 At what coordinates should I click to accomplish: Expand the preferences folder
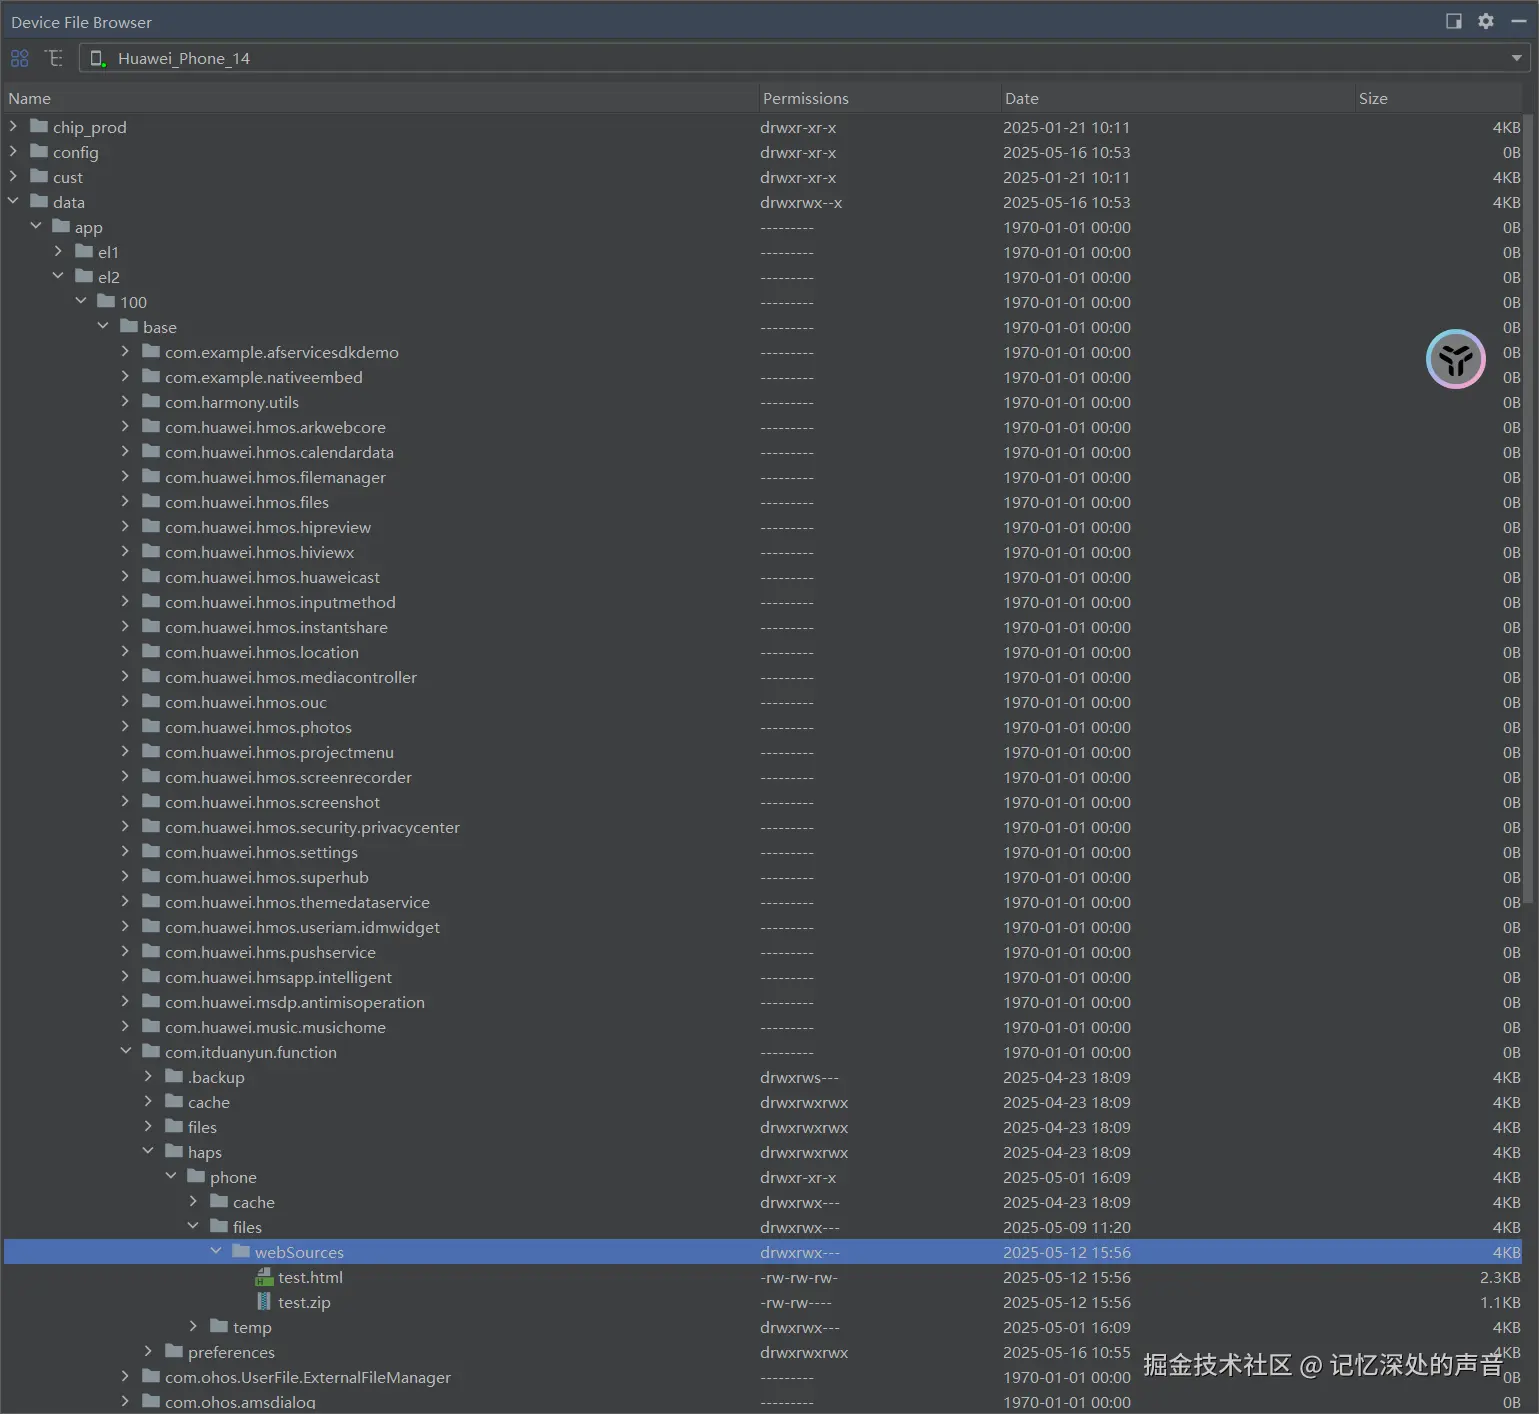click(148, 1351)
